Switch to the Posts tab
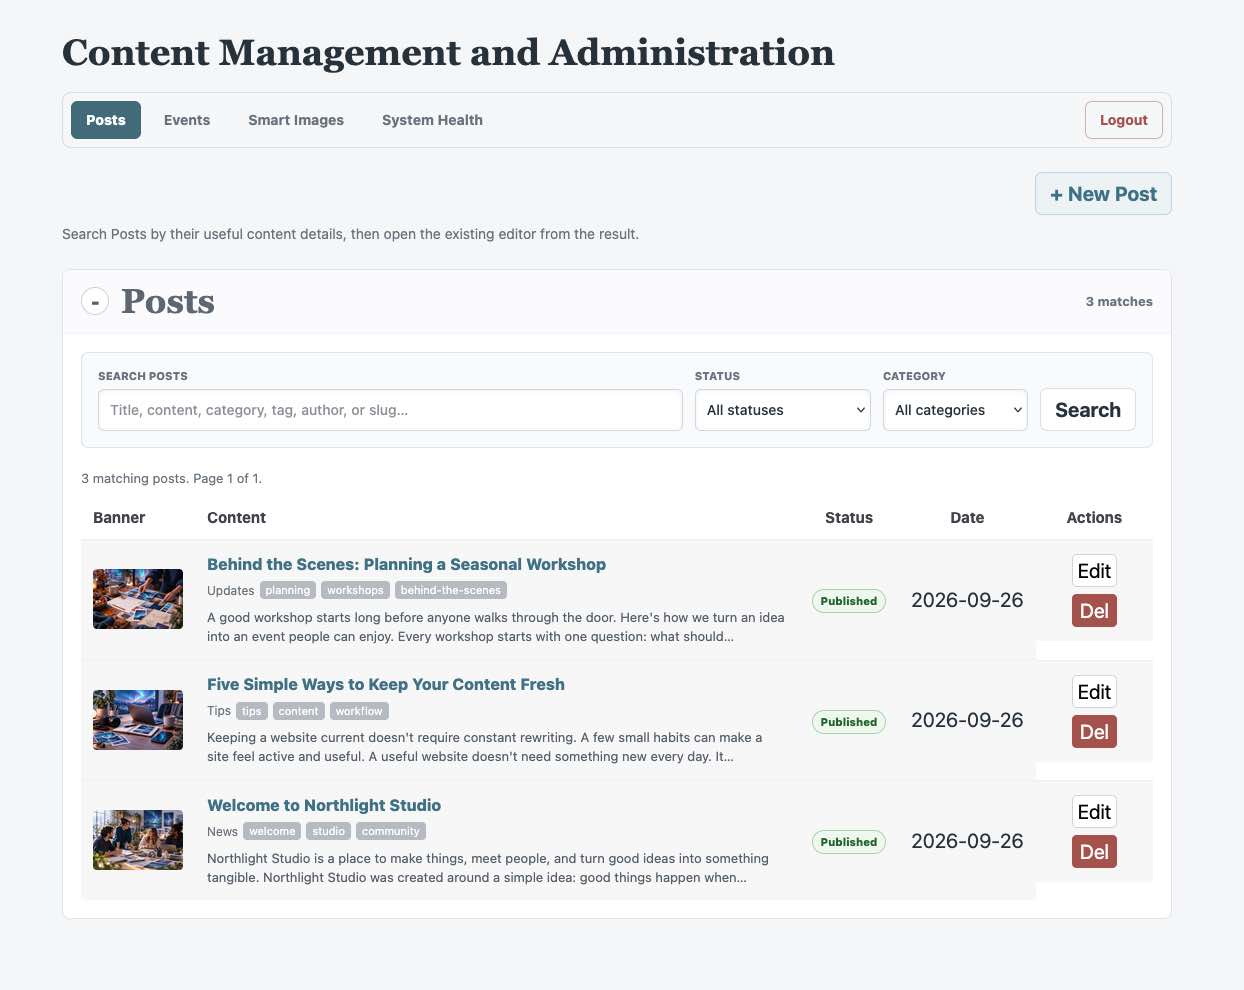The width and height of the screenshot is (1244, 990). (105, 120)
